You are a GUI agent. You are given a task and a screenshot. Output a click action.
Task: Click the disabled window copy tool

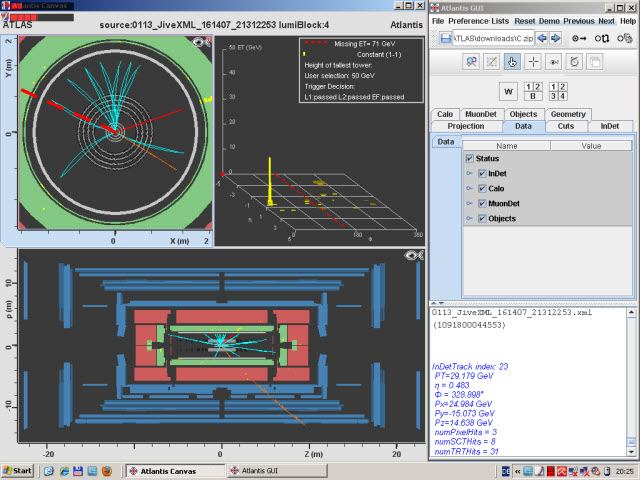coord(595,62)
